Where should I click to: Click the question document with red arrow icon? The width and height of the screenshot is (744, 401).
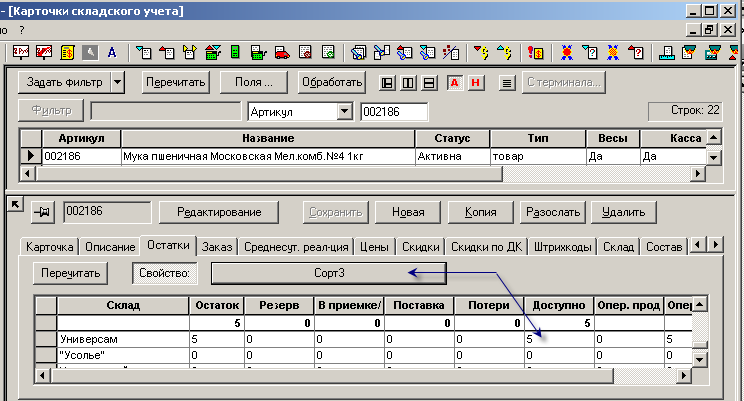pos(636,52)
